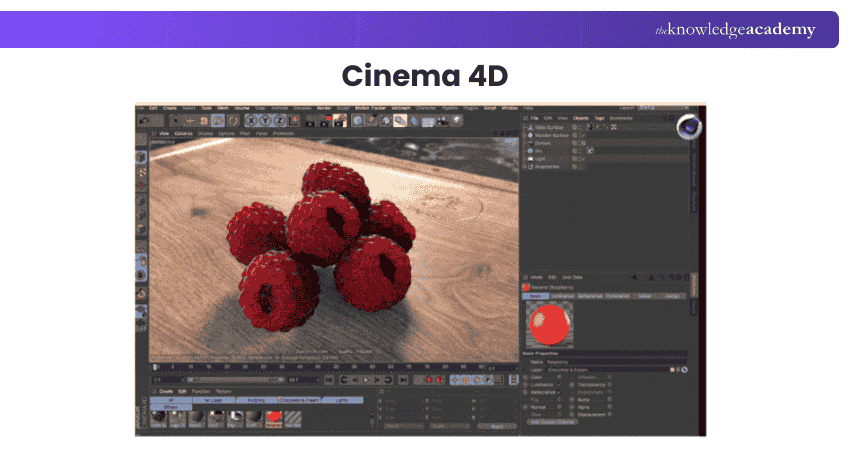850x450 pixels.
Task: Toggle the enable checkmark for Wooden Surface
Action: tap(583, 136)
